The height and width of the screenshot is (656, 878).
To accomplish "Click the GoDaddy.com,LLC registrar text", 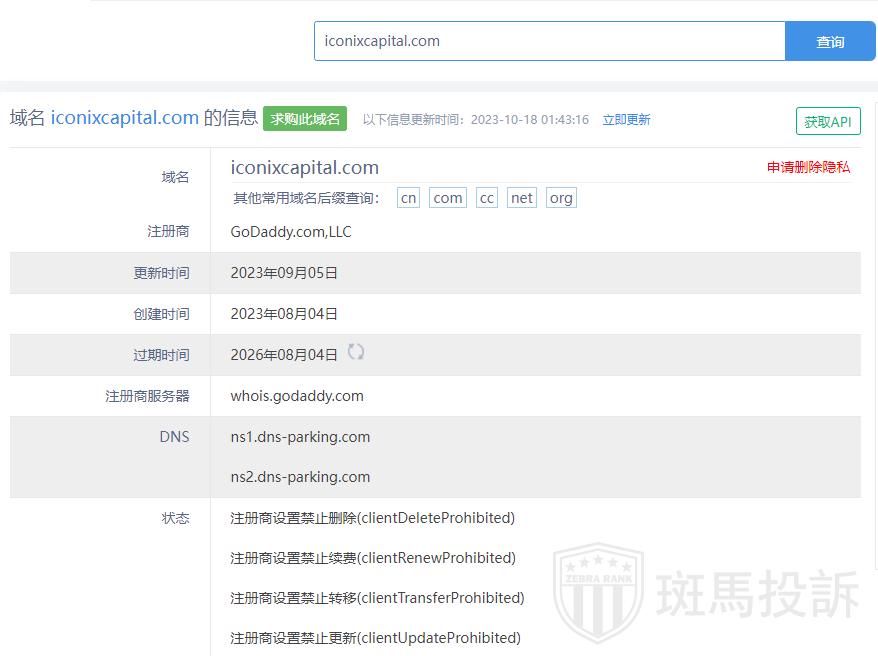I will [291, 232].
